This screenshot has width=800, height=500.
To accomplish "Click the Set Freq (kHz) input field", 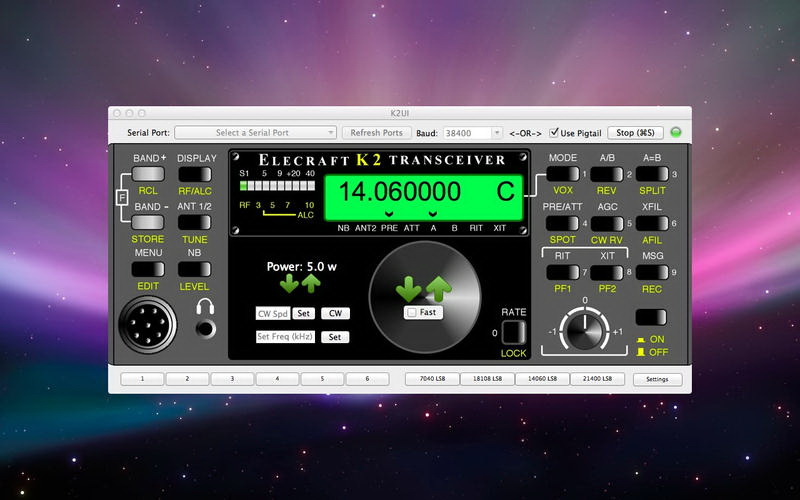I will (x=285, y=337).
